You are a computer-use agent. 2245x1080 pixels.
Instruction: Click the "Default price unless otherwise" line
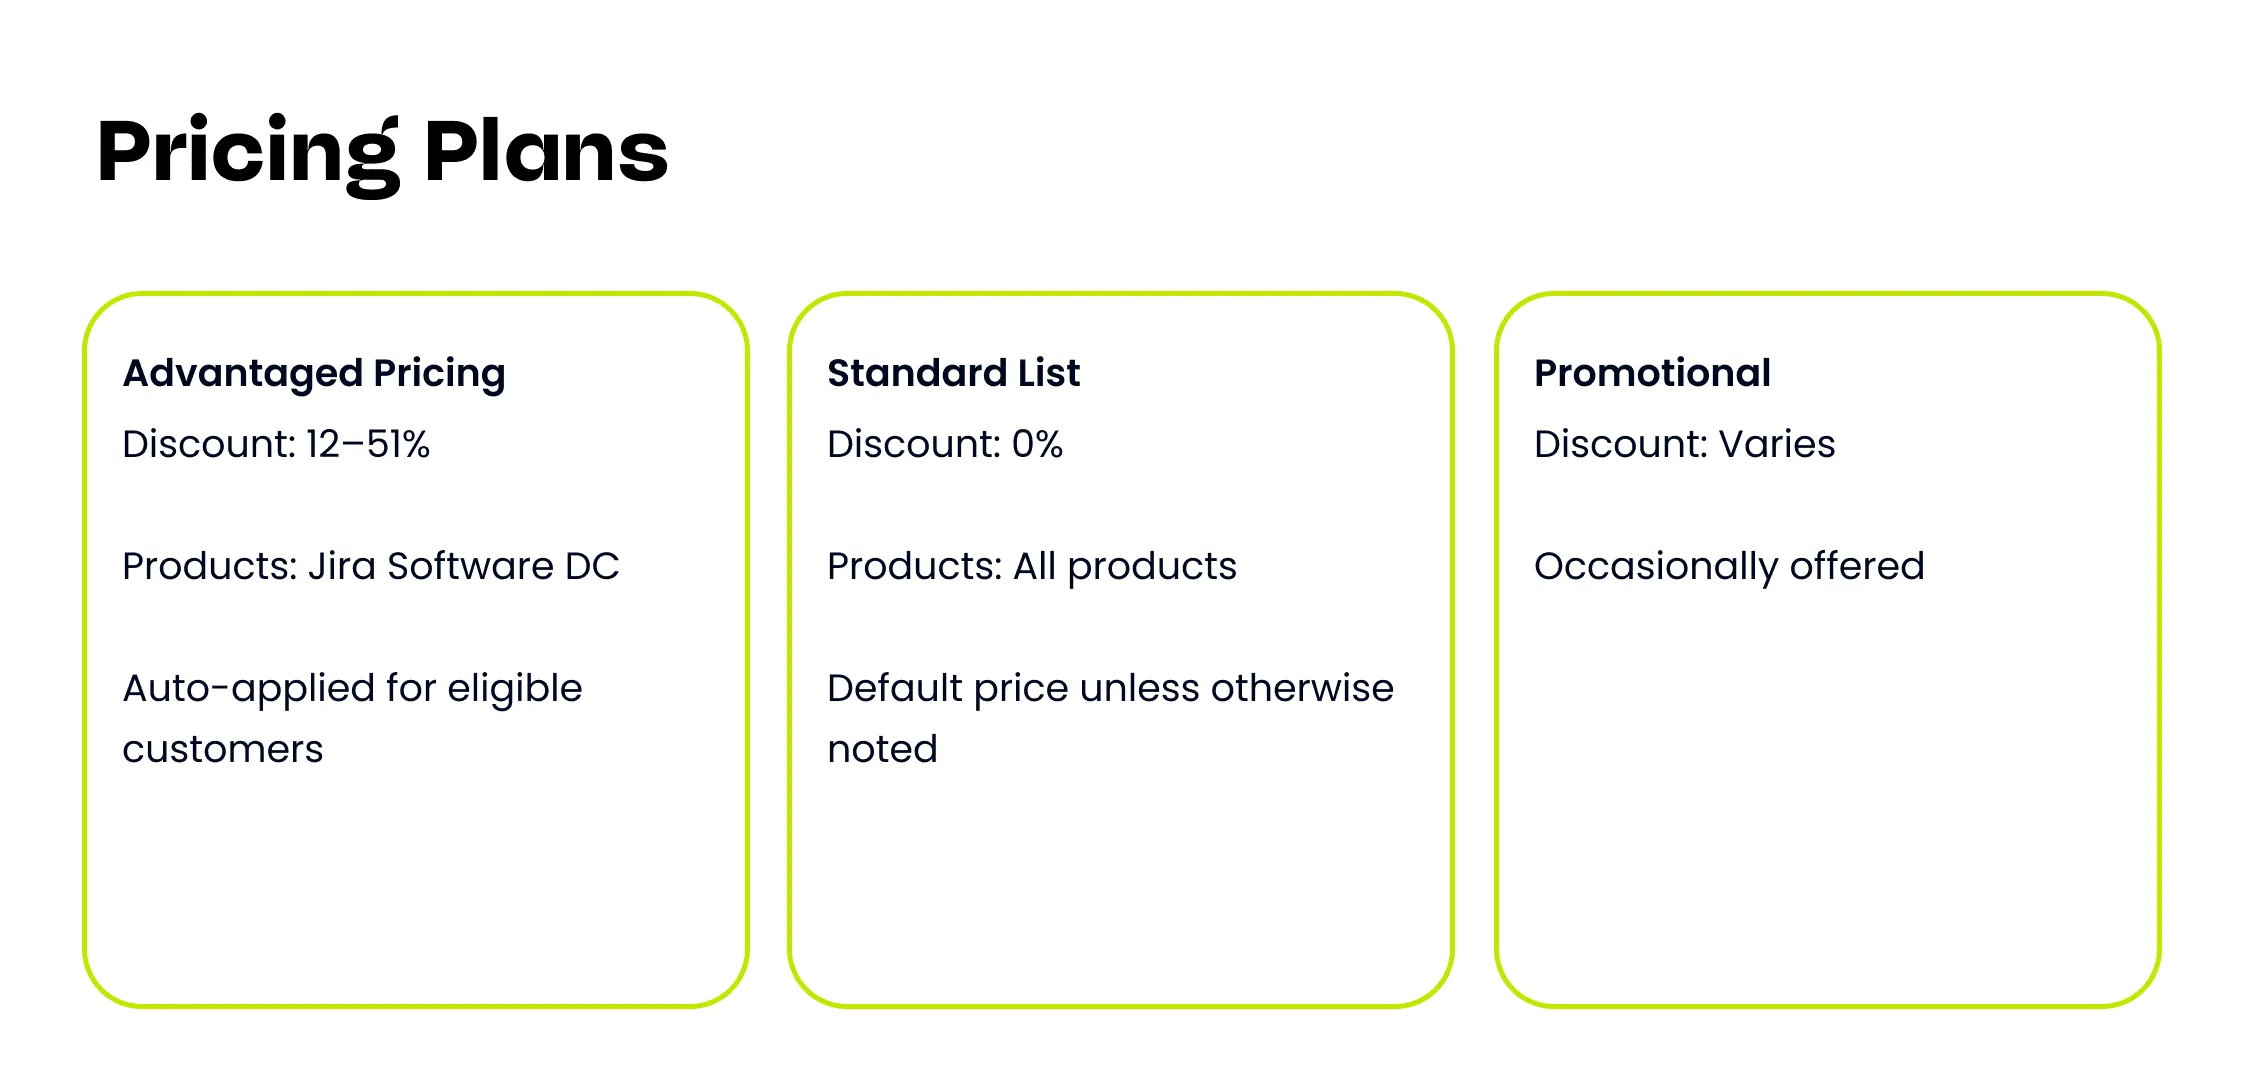(1110, 688)
